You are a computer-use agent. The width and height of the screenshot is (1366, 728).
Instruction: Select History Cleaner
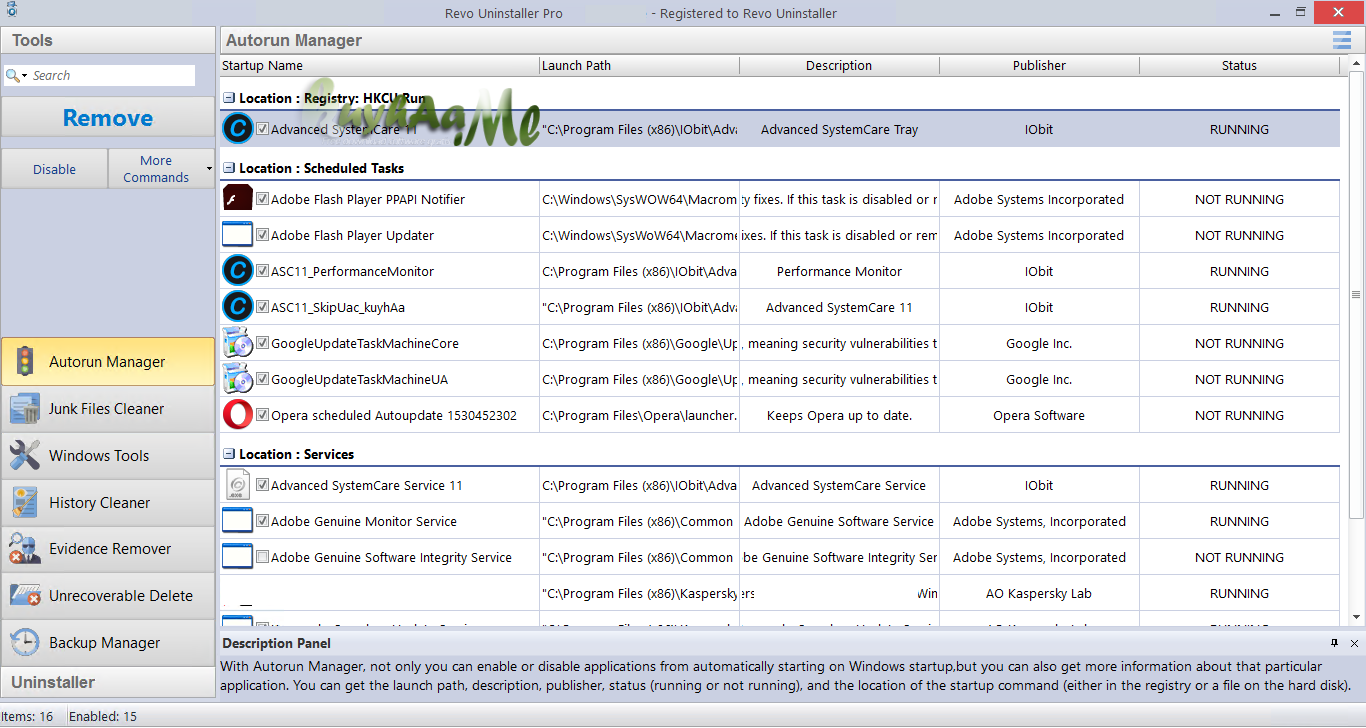tap(108, 502)
